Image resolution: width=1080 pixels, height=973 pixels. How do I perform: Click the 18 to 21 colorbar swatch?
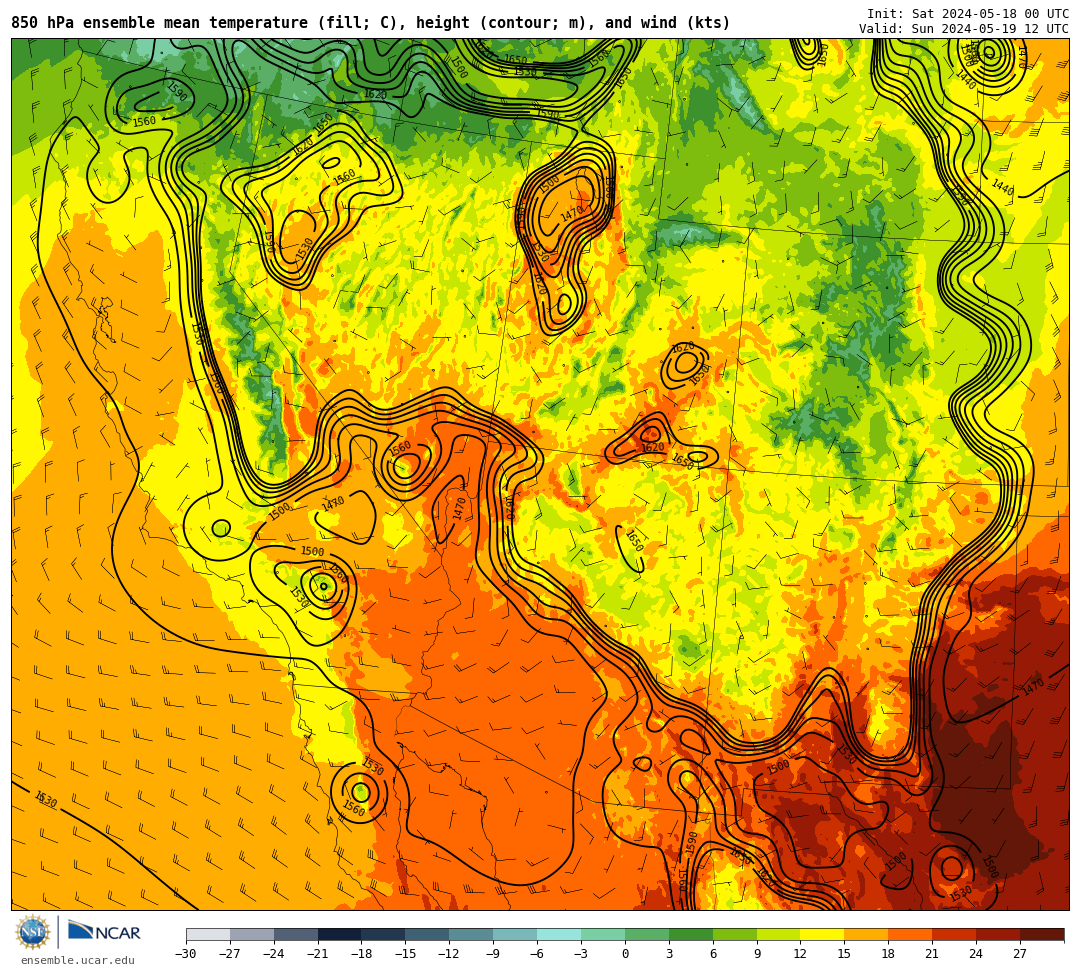(911, 934)
